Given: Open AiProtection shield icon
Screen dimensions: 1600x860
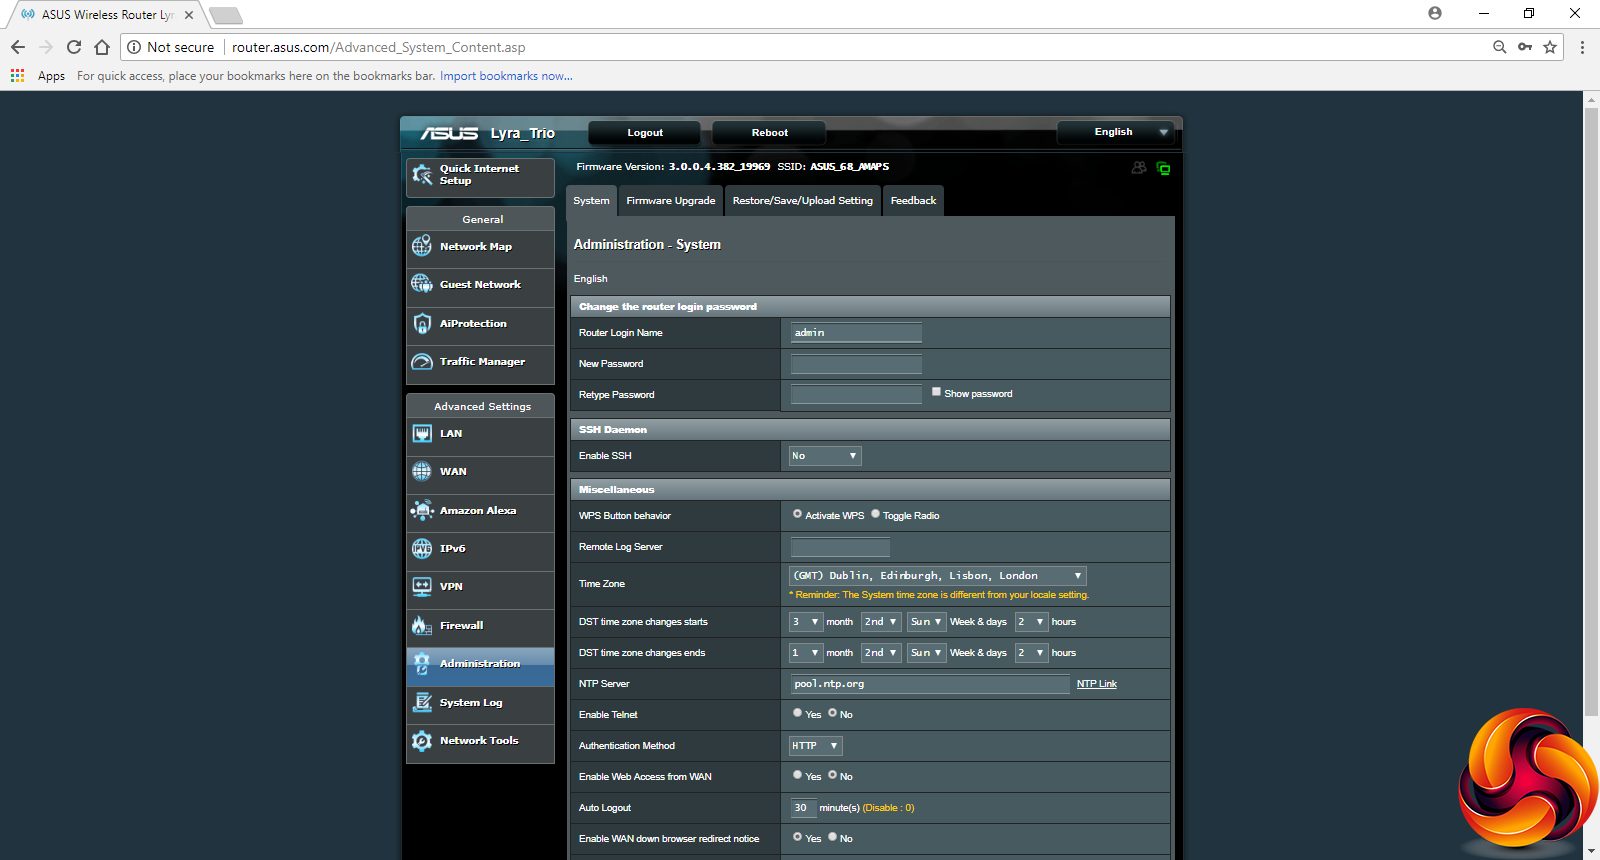Looking at the screenshot, I should click(422, 323).
